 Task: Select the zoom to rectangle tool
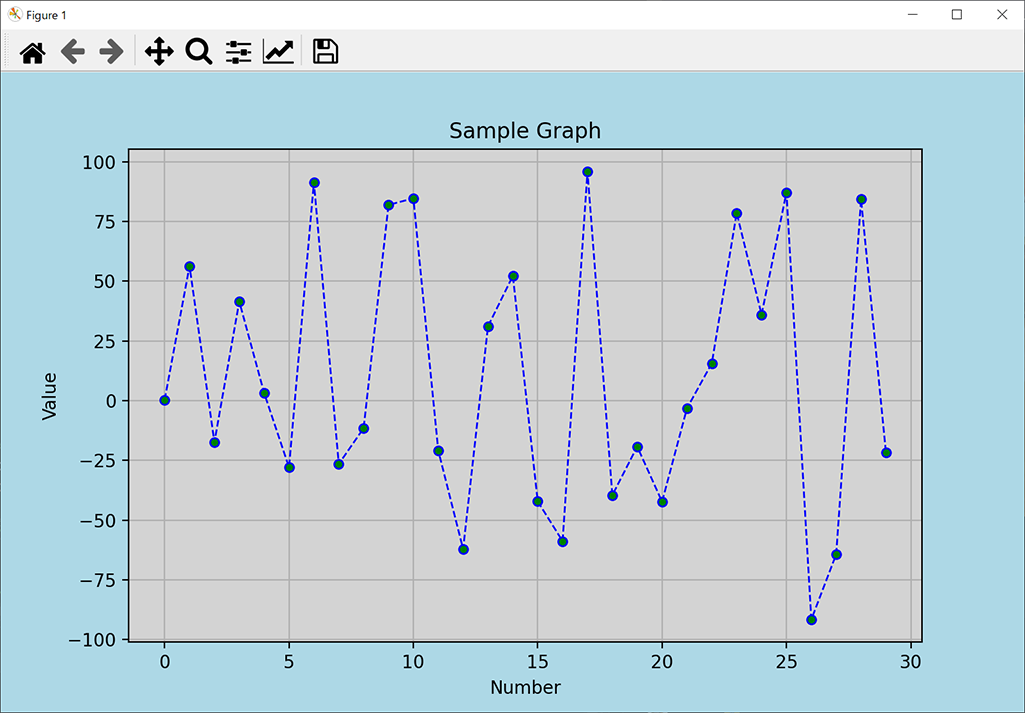(x=199, y=52)
